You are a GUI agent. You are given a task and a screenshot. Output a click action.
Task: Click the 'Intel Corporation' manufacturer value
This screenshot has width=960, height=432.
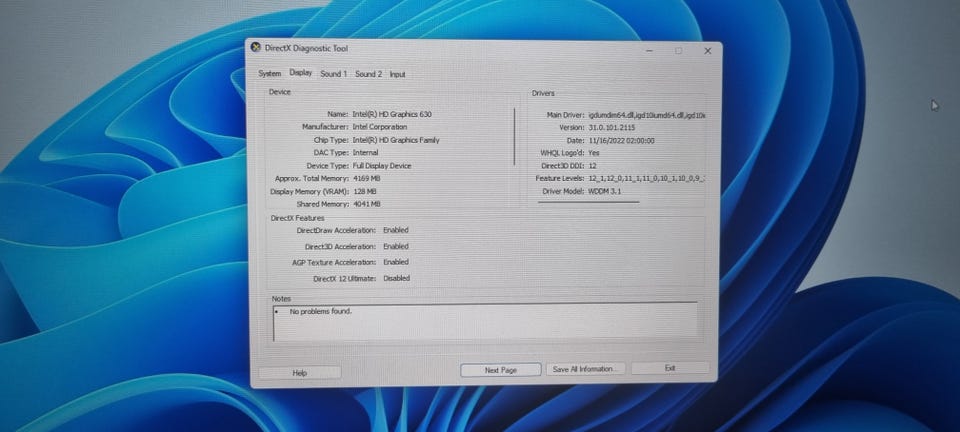point(380,127)
